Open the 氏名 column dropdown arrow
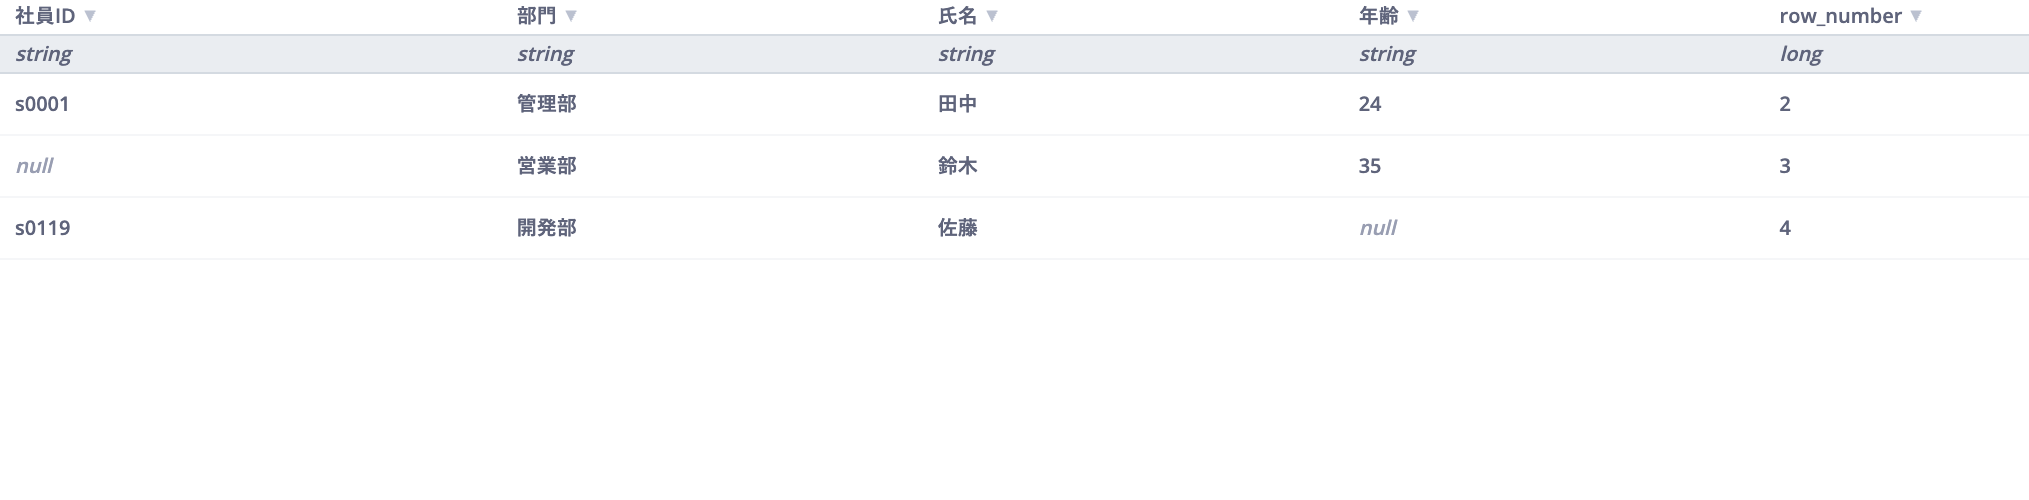This screenshot has width=2029, height=500. click(x=992, y=16)
